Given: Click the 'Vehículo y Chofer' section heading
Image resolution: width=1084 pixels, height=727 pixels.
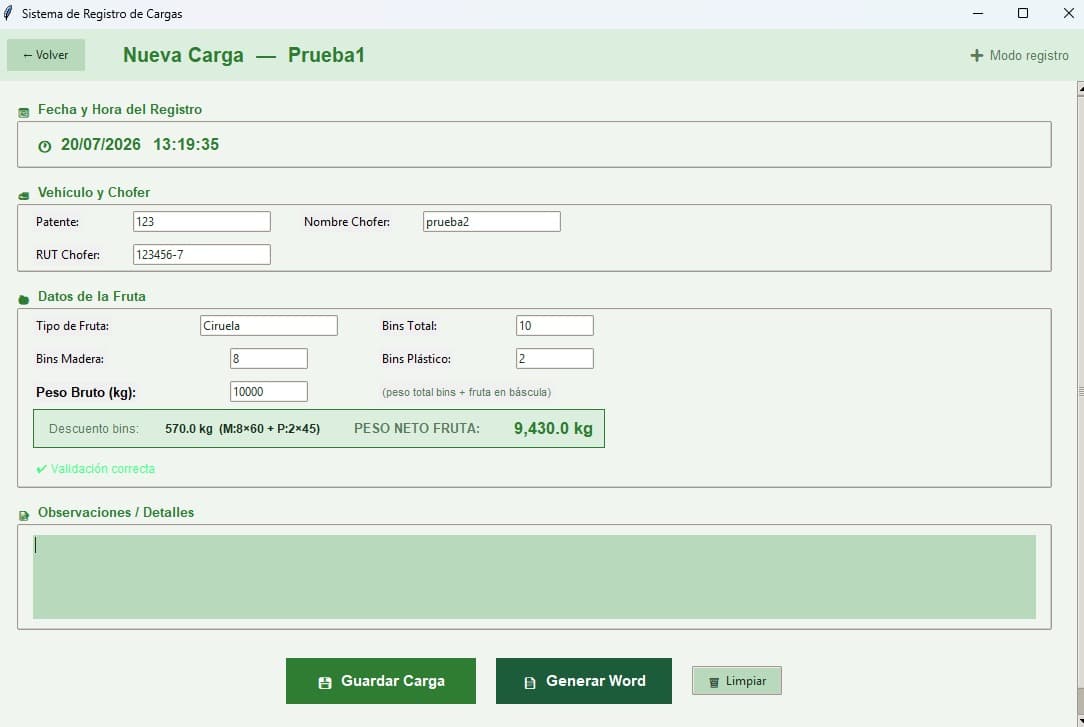Looking at the screenshot, I should click(x=94, y=192).
